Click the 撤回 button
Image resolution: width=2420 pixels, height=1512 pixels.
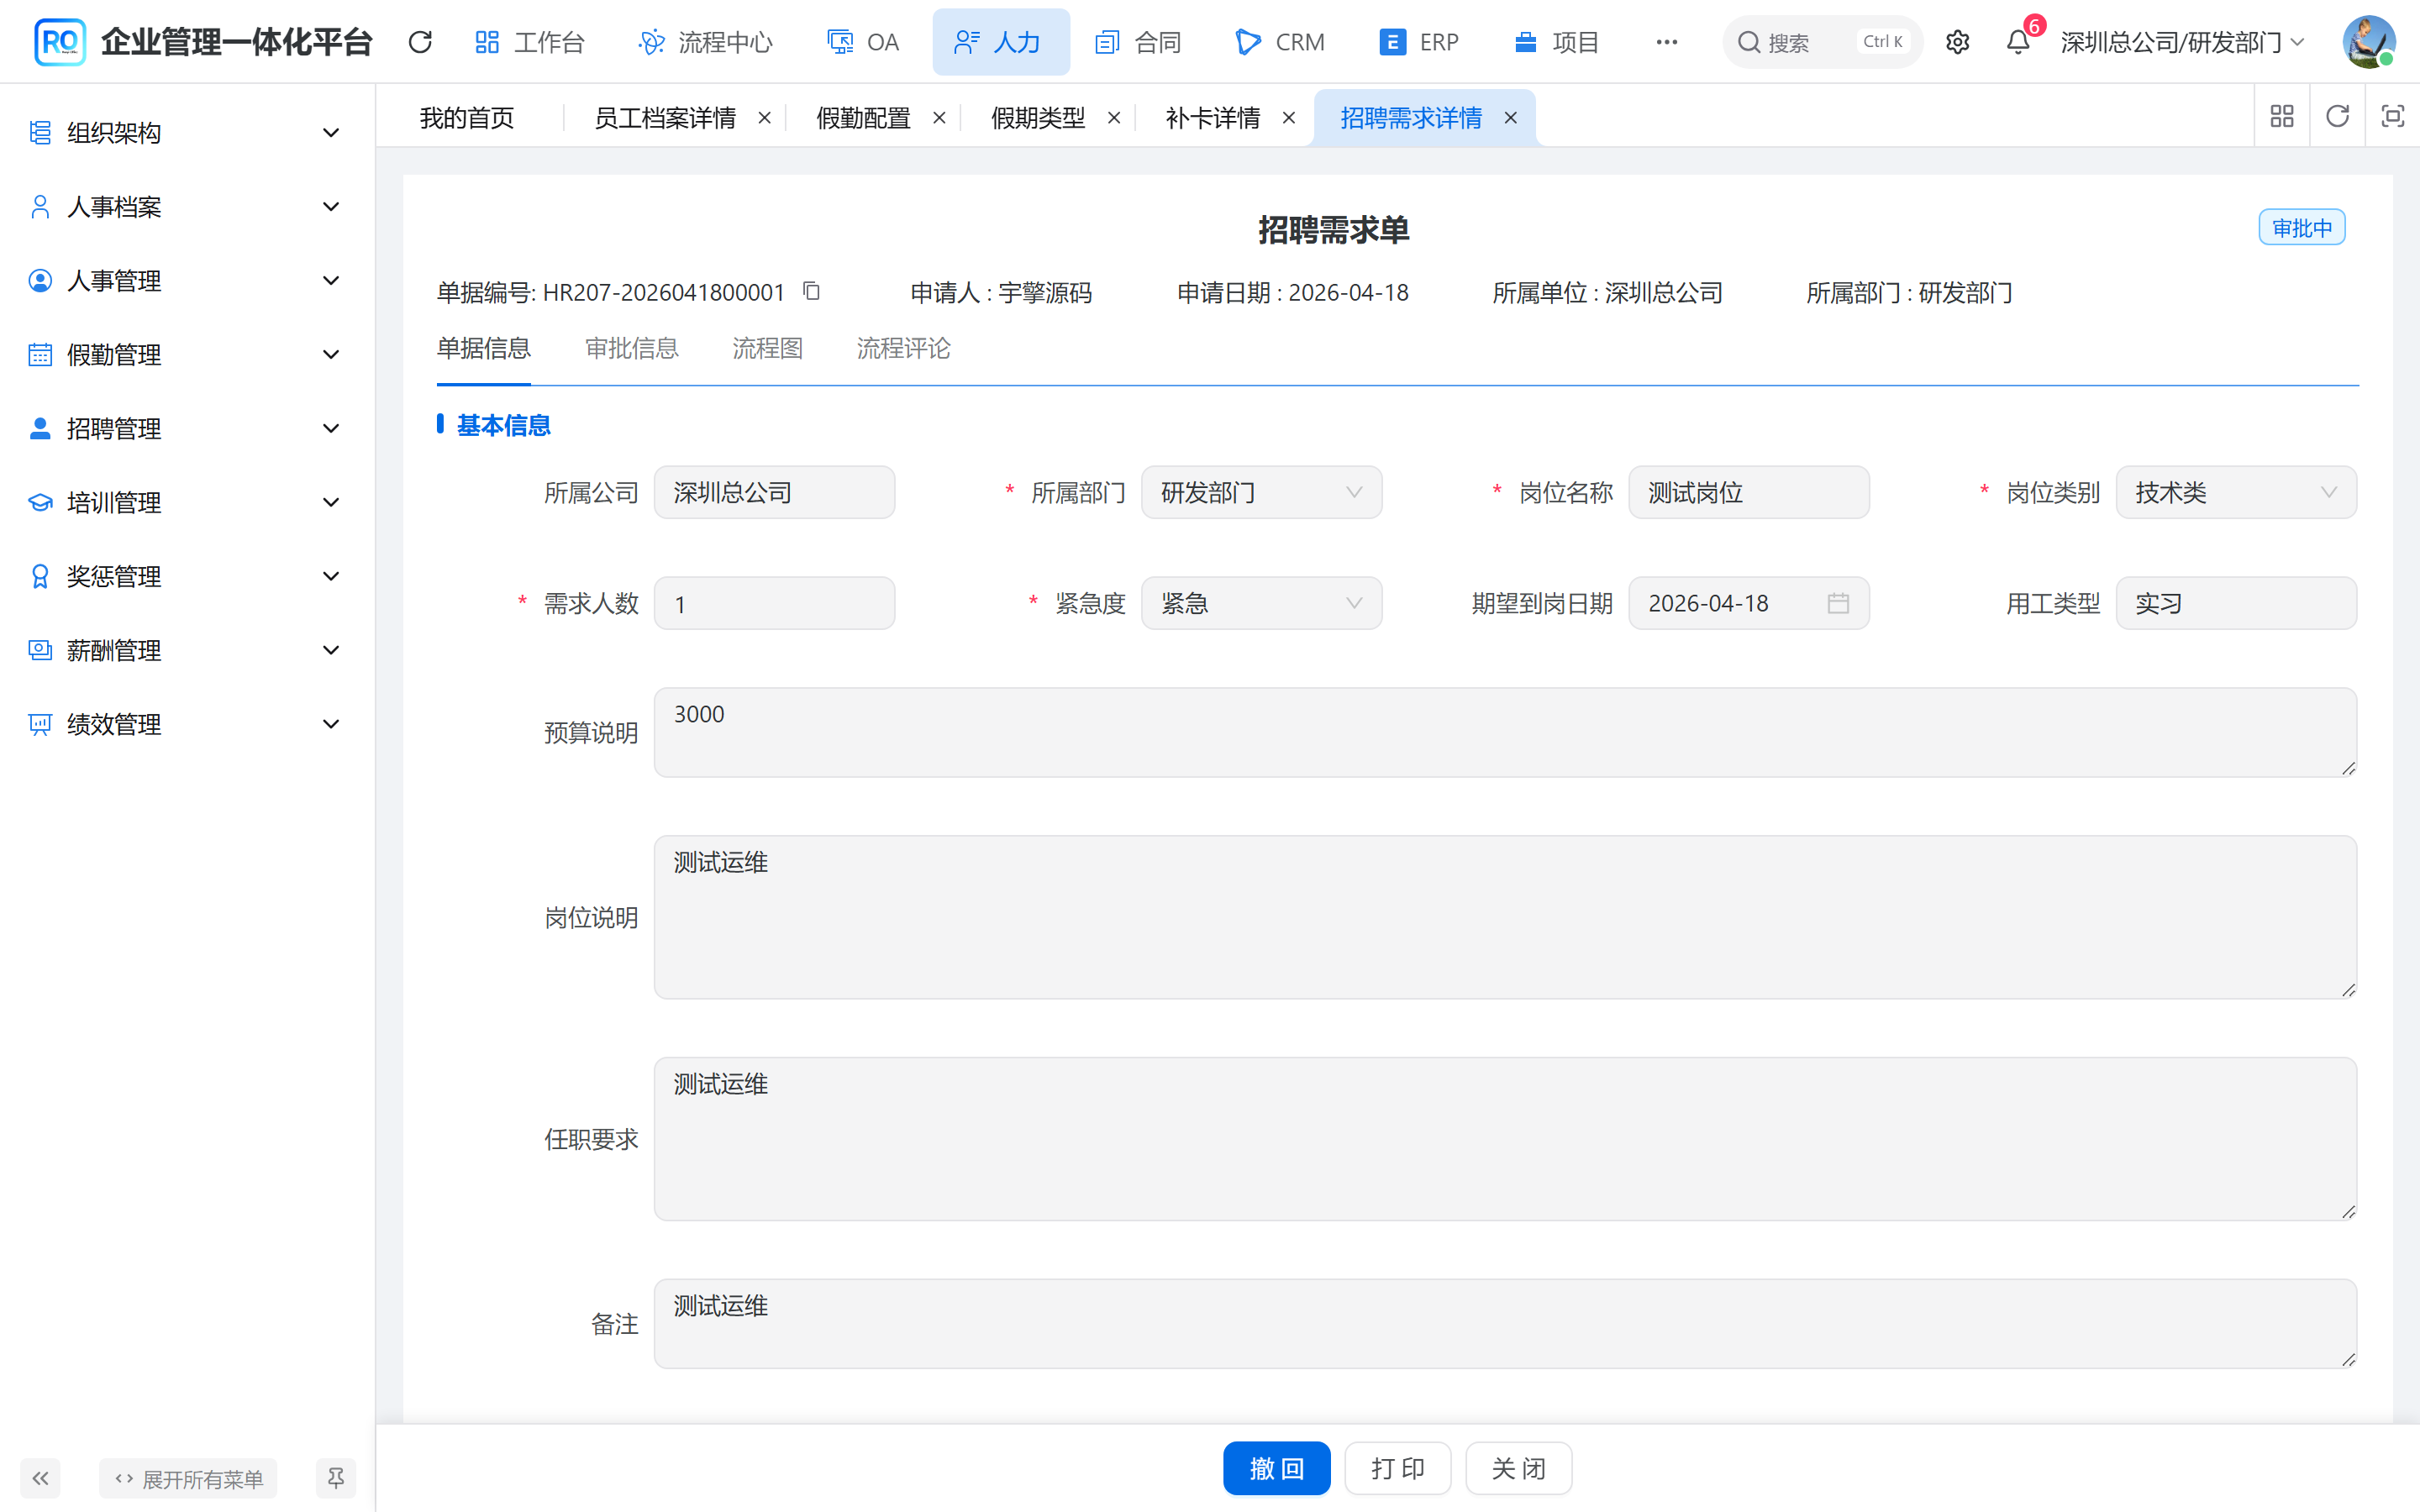point(1276,1468)
